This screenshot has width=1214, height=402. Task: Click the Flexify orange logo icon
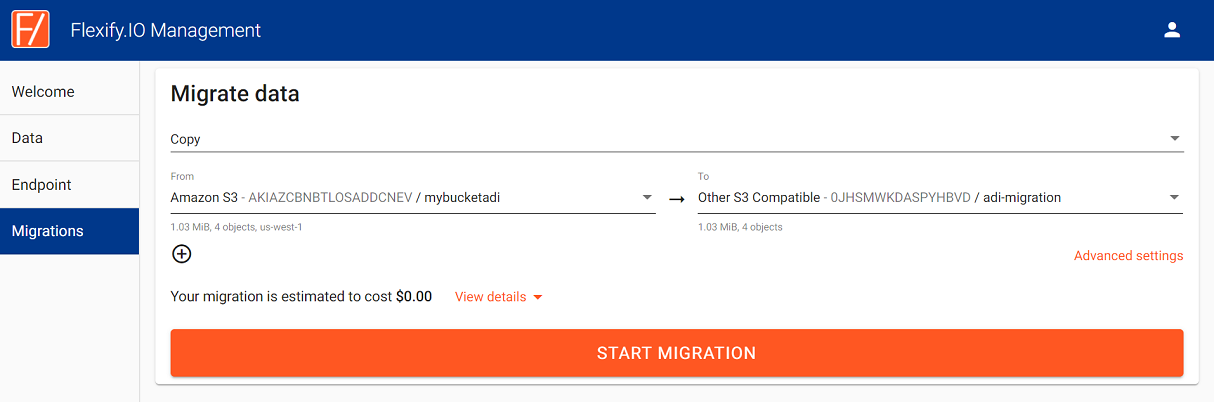30,30
